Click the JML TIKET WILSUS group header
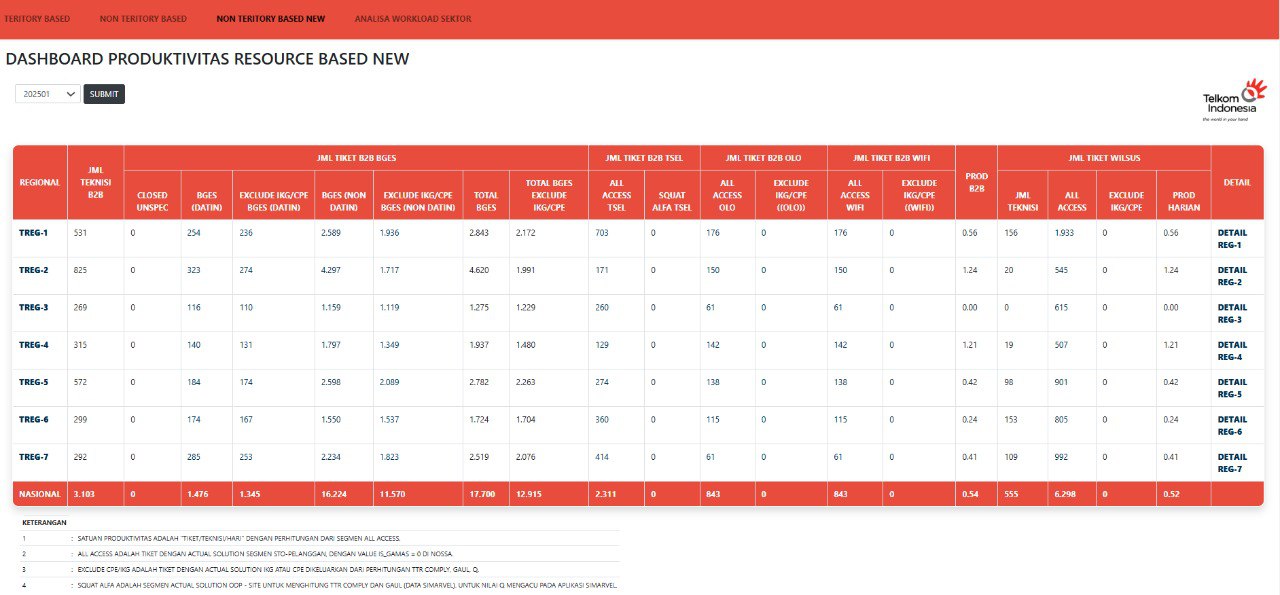1280x595 pixels. coord(1104,157)
